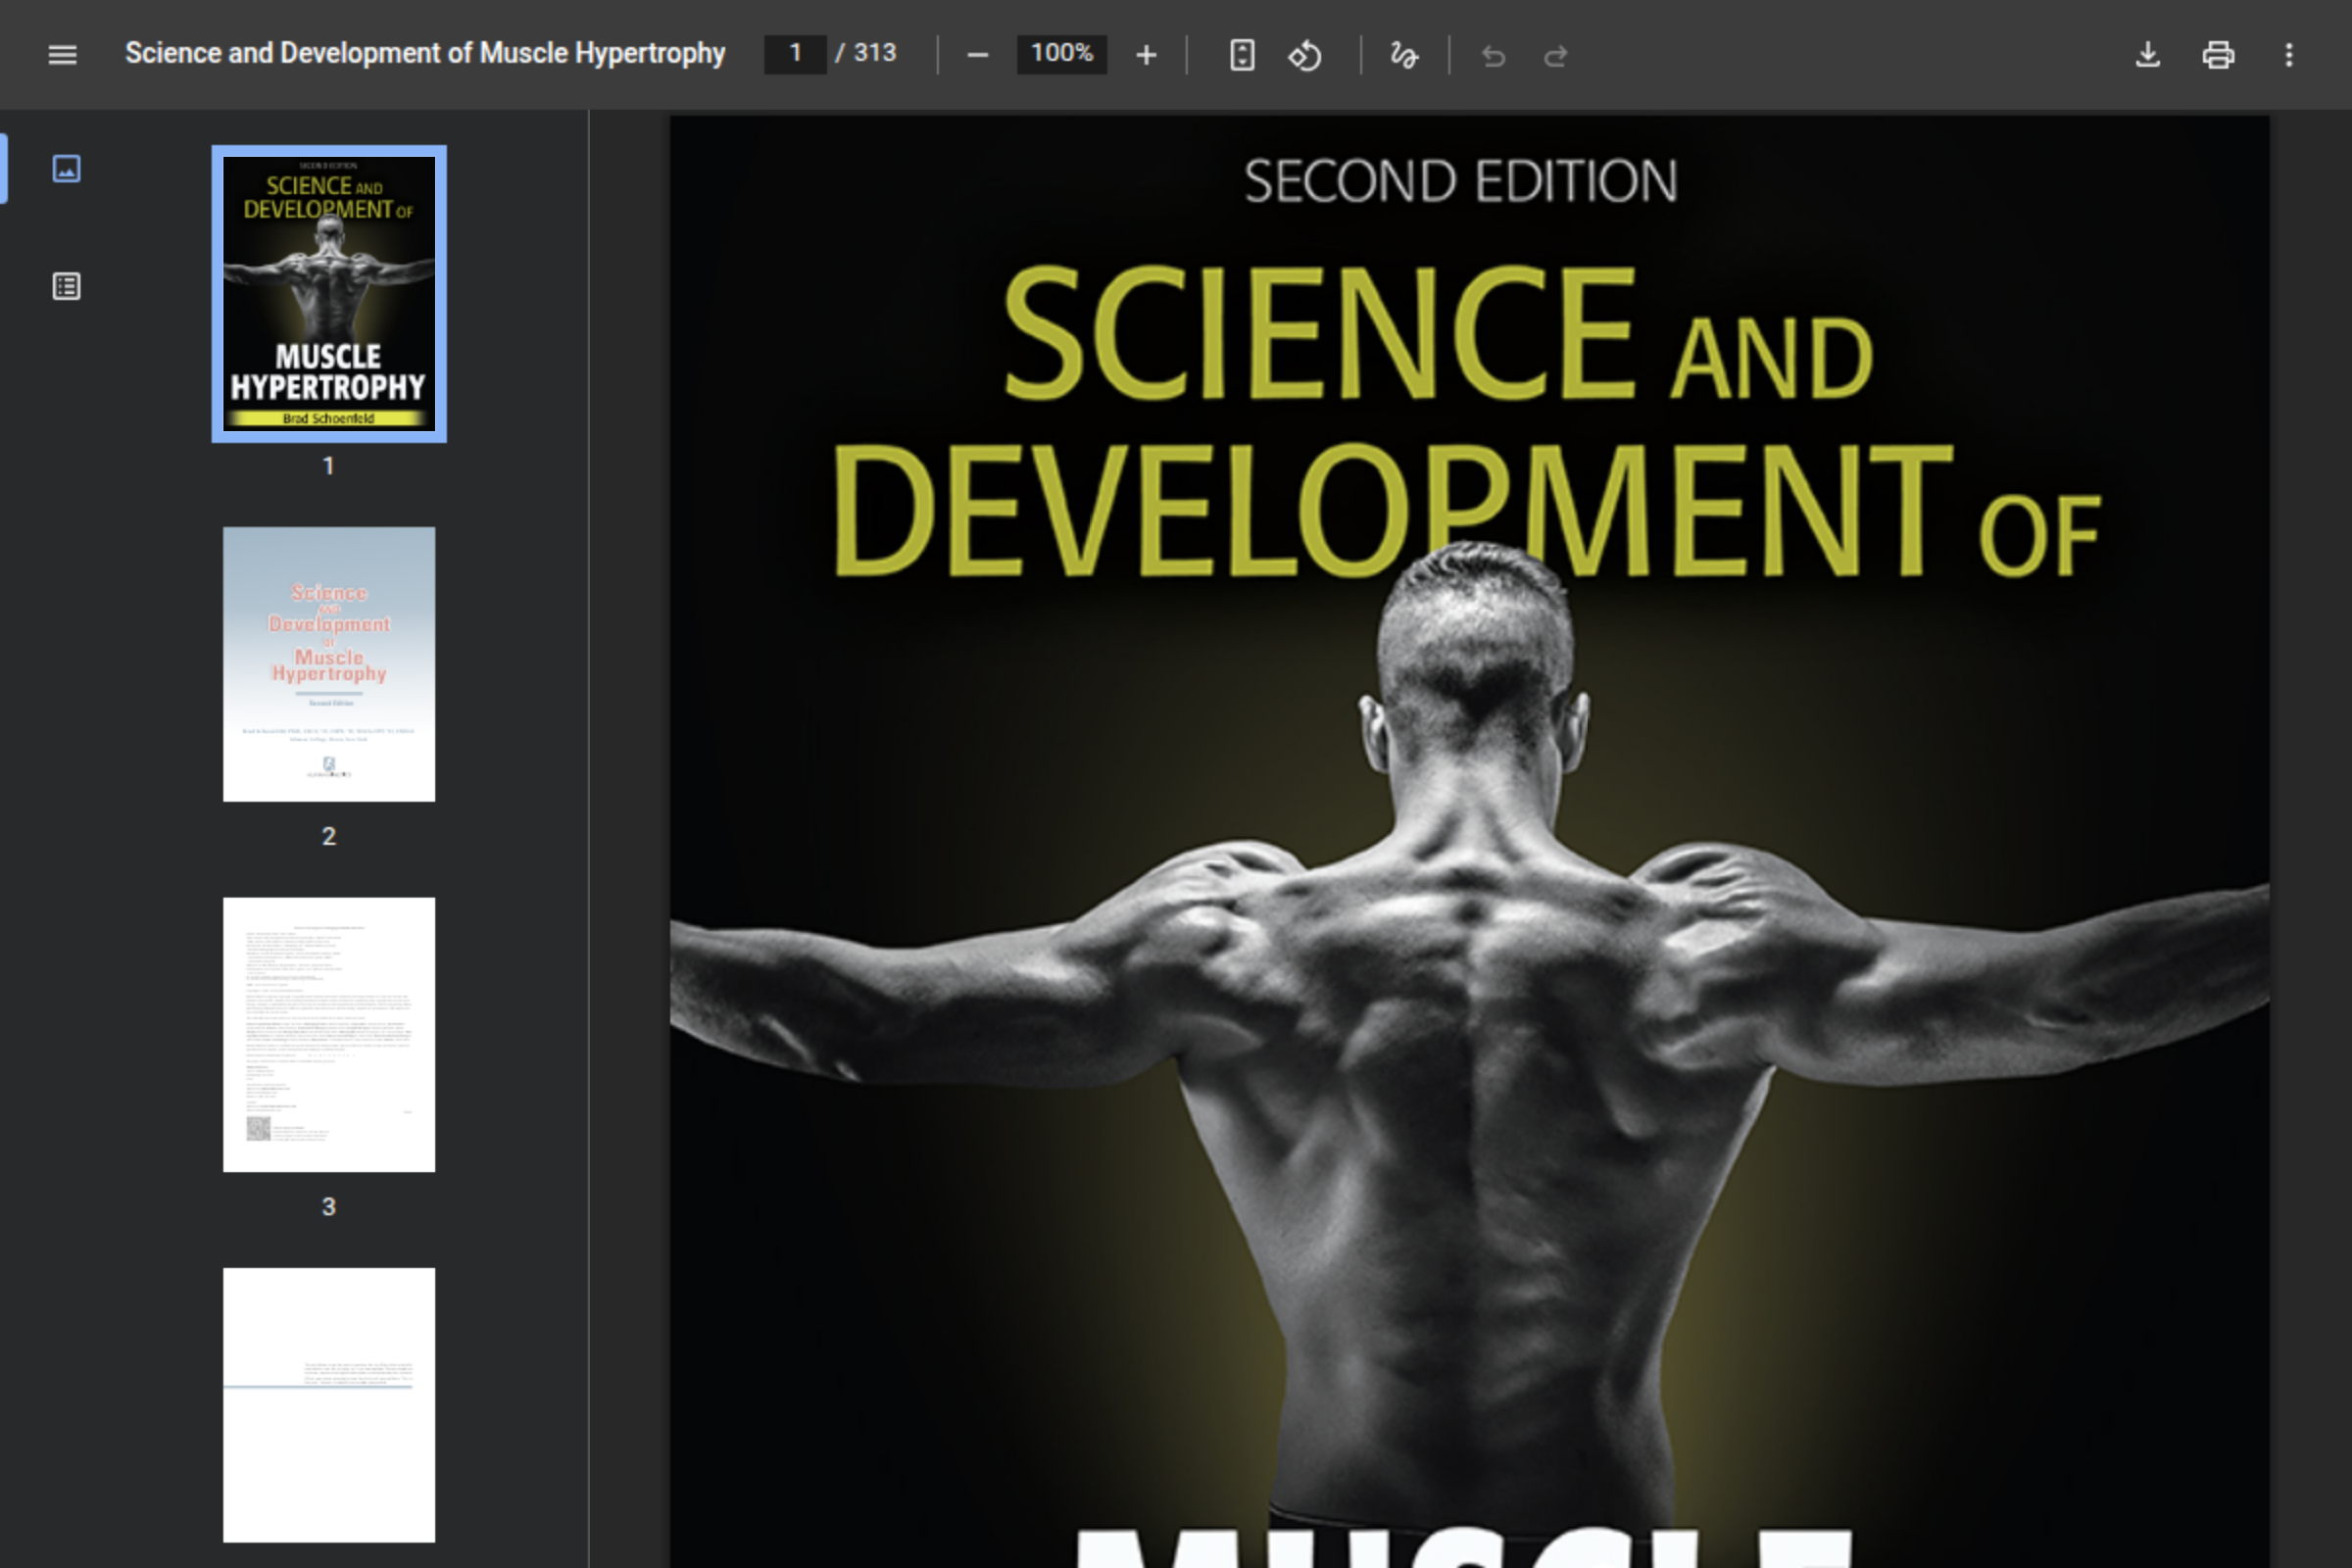The width and height of the screenshot is (2352, 1568).
Task: Click the undo arrow icon
Action: 1493,56
